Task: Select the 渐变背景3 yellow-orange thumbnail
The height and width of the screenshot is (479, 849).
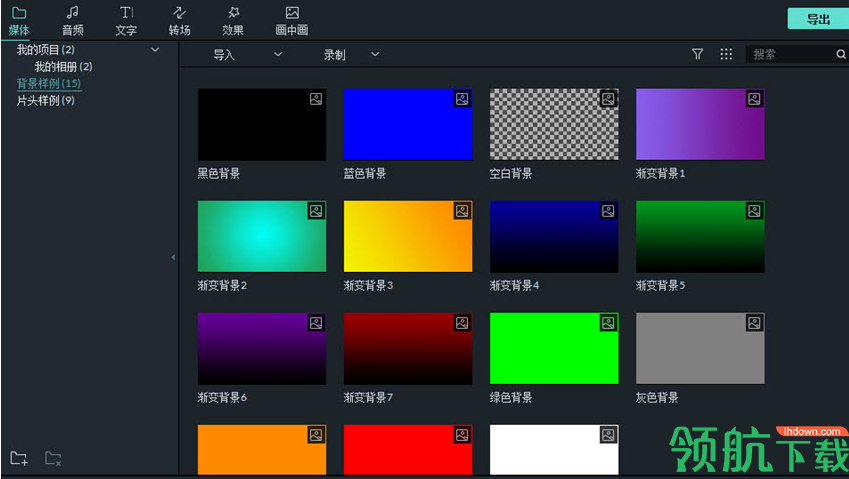Action: pos(408,237)
